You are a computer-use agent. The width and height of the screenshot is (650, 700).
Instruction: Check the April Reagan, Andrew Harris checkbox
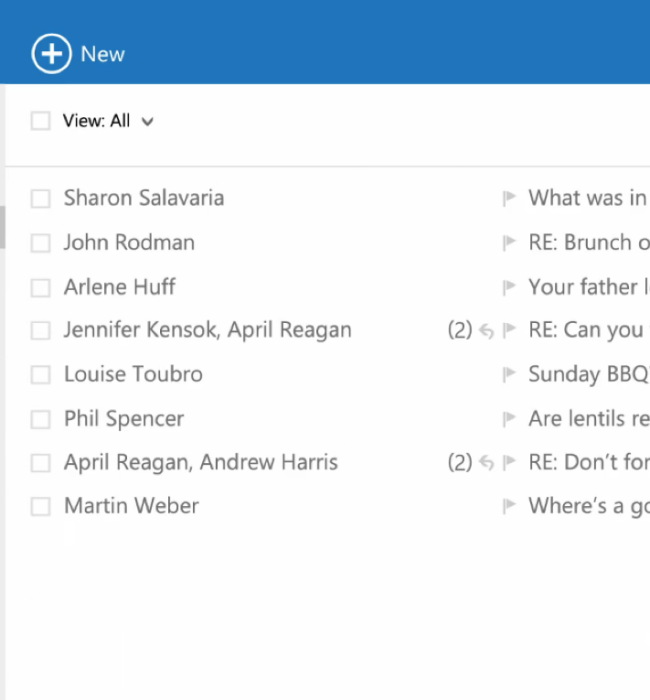point(41,463)
